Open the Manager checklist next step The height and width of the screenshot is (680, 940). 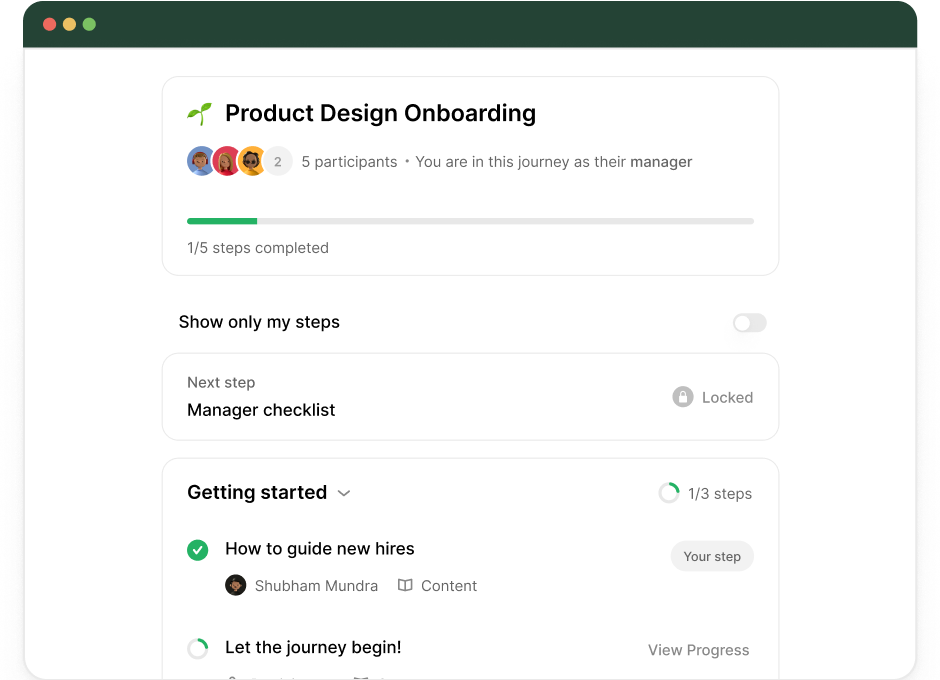coord(261,410)
